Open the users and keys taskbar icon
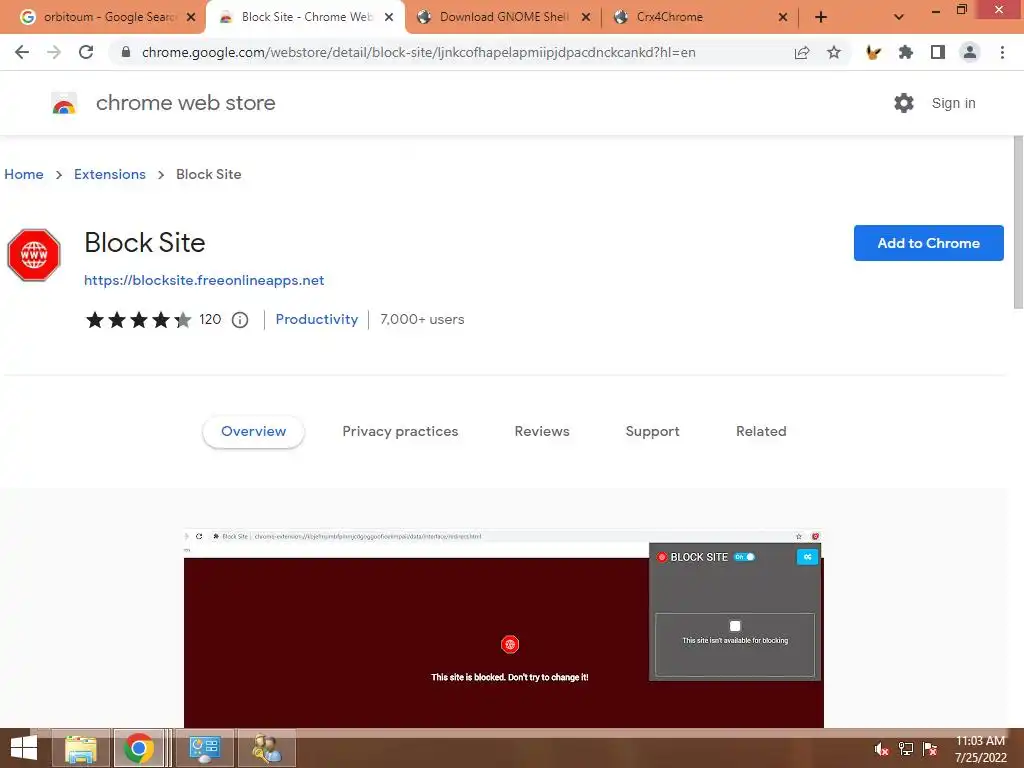 [x=266, y=748]
